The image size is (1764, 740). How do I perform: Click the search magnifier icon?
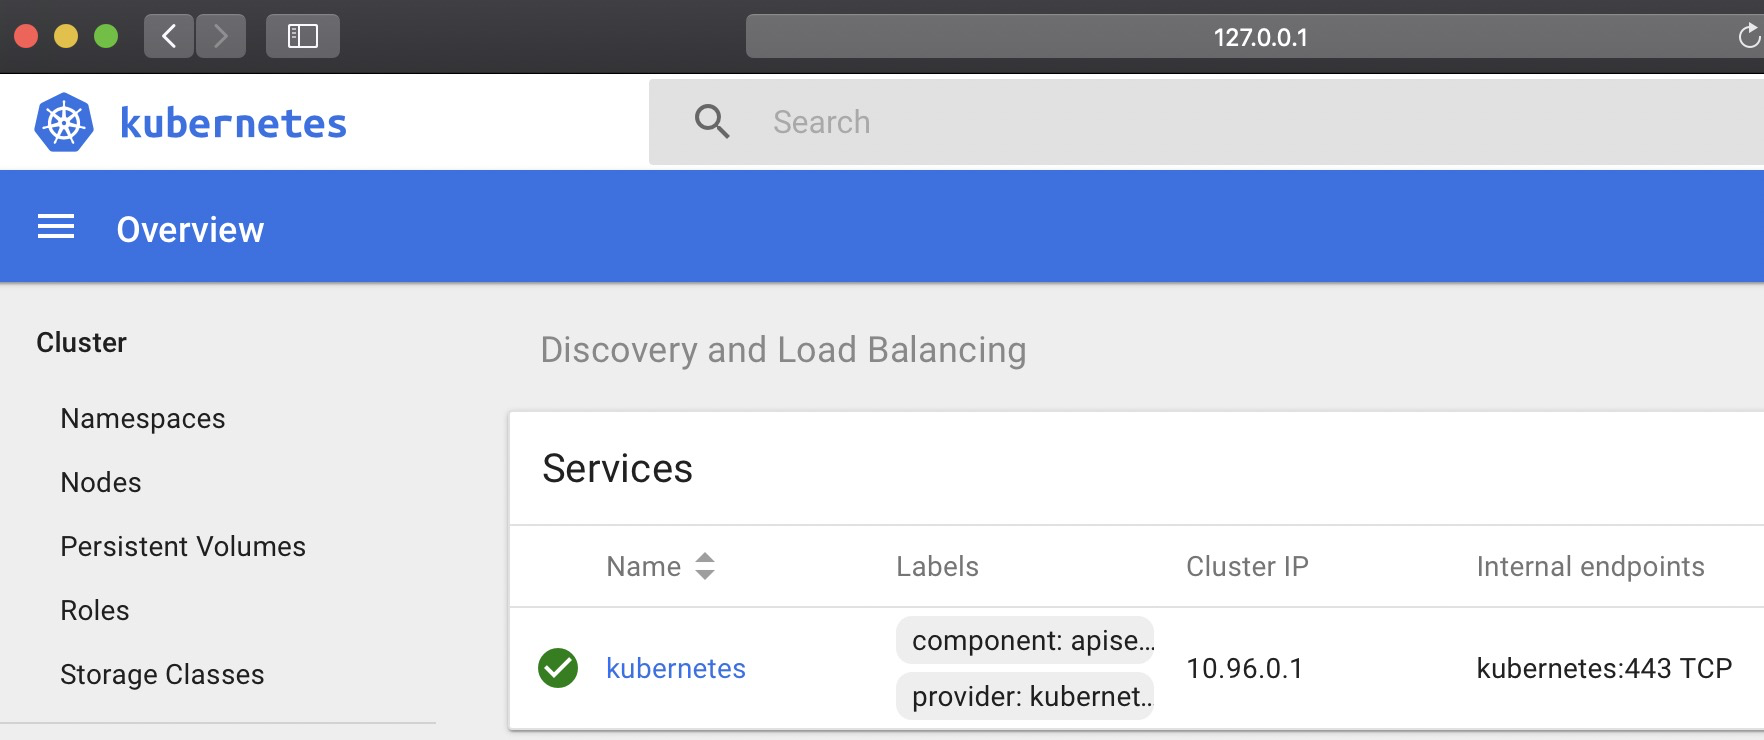click(712, 122)
